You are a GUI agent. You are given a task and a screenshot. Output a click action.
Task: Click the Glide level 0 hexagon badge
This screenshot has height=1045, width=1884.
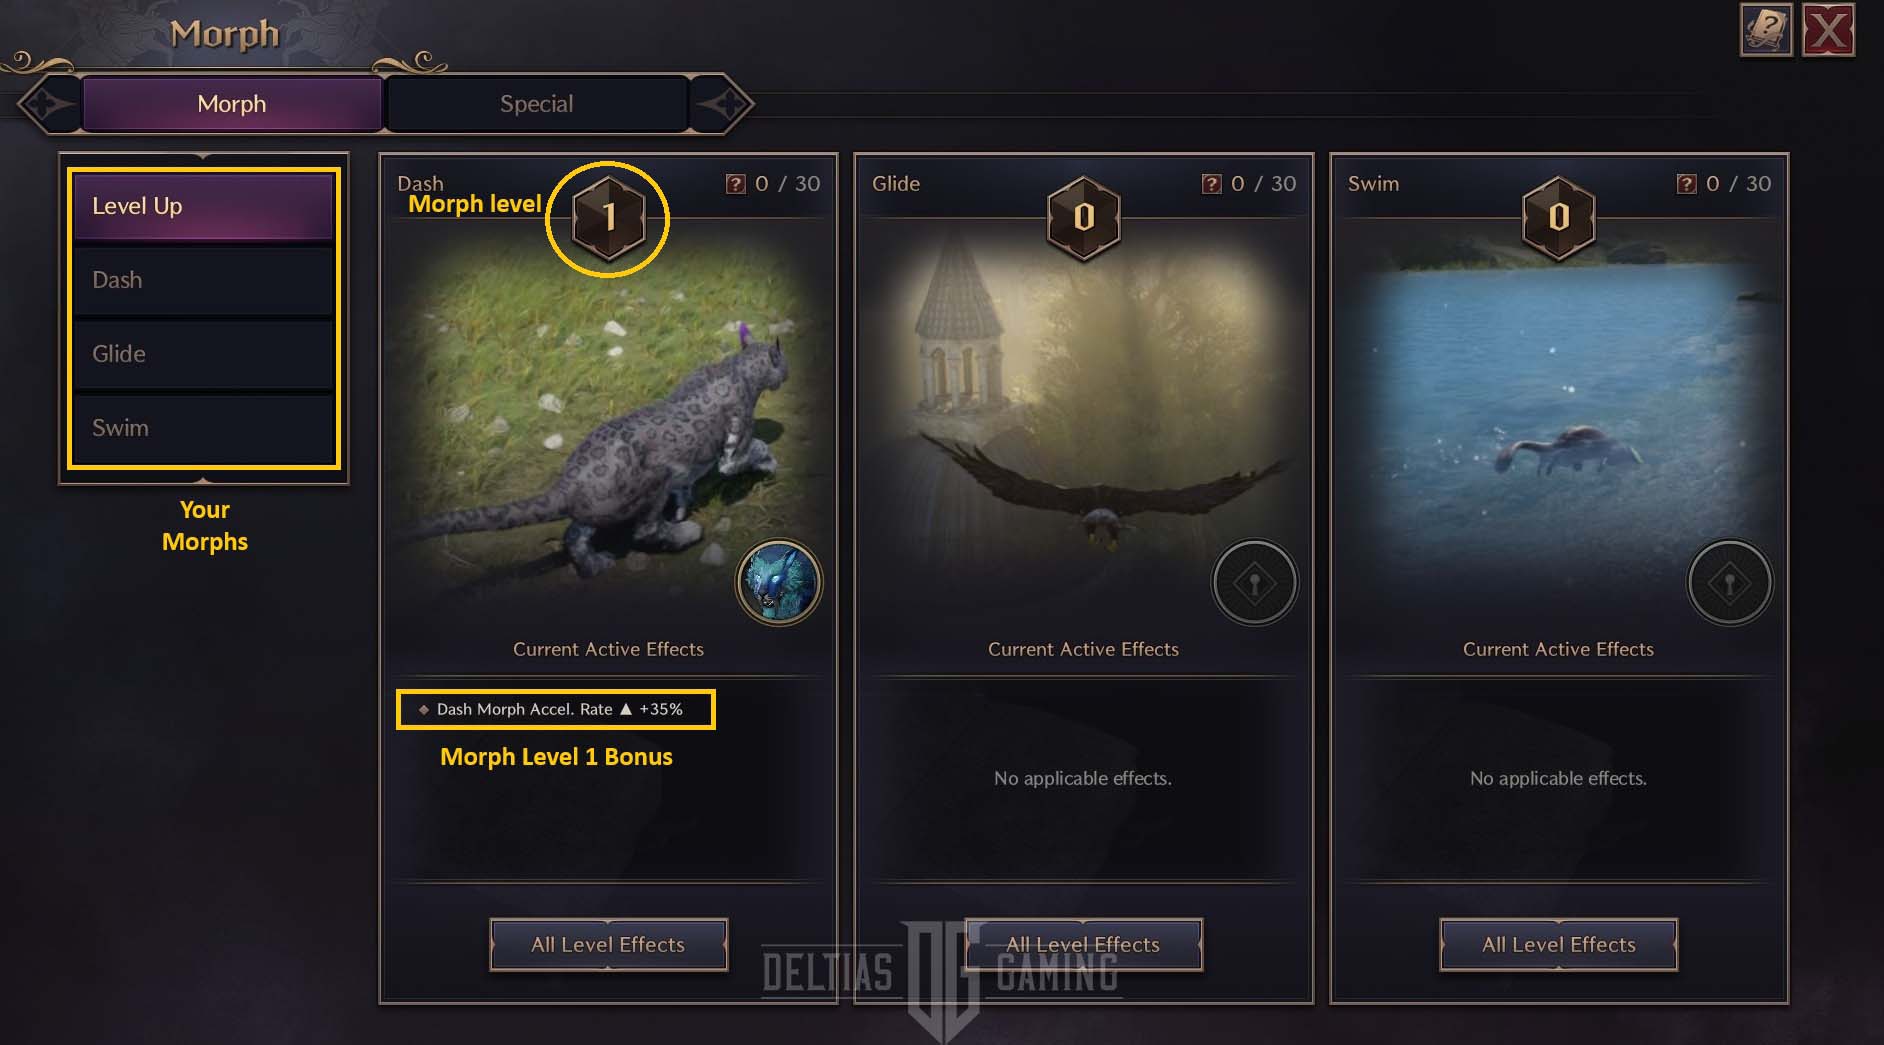(x=1083, y=217)
